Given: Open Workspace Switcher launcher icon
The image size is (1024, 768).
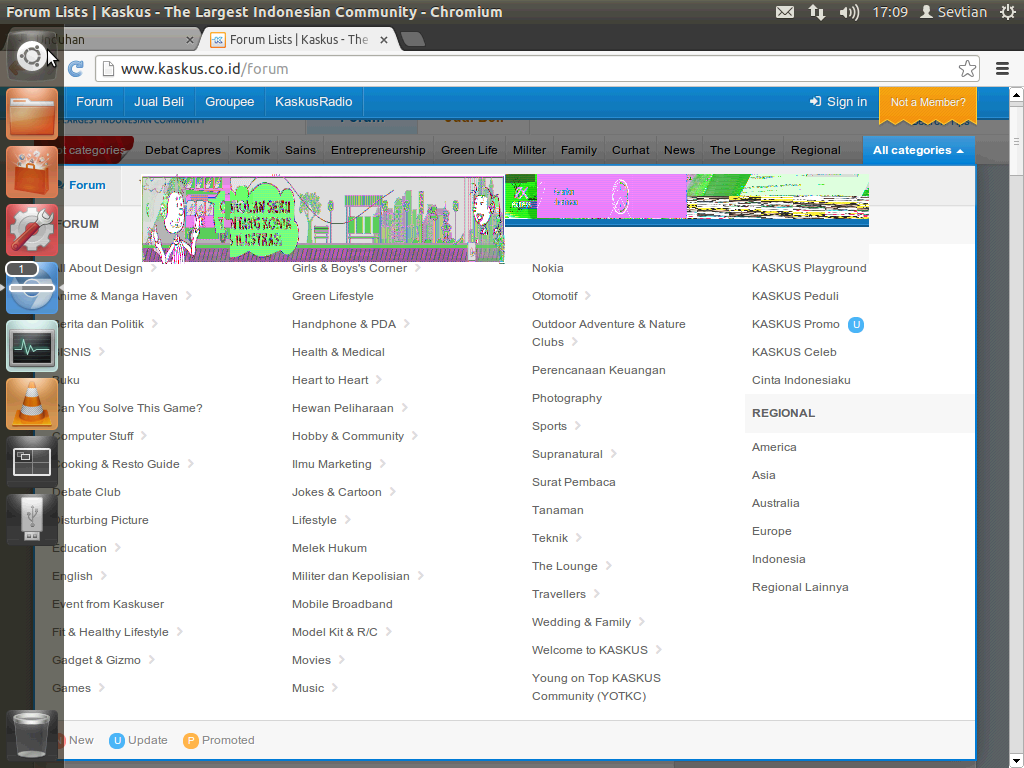Looking at the screenshot, I should tap(31, 462).
